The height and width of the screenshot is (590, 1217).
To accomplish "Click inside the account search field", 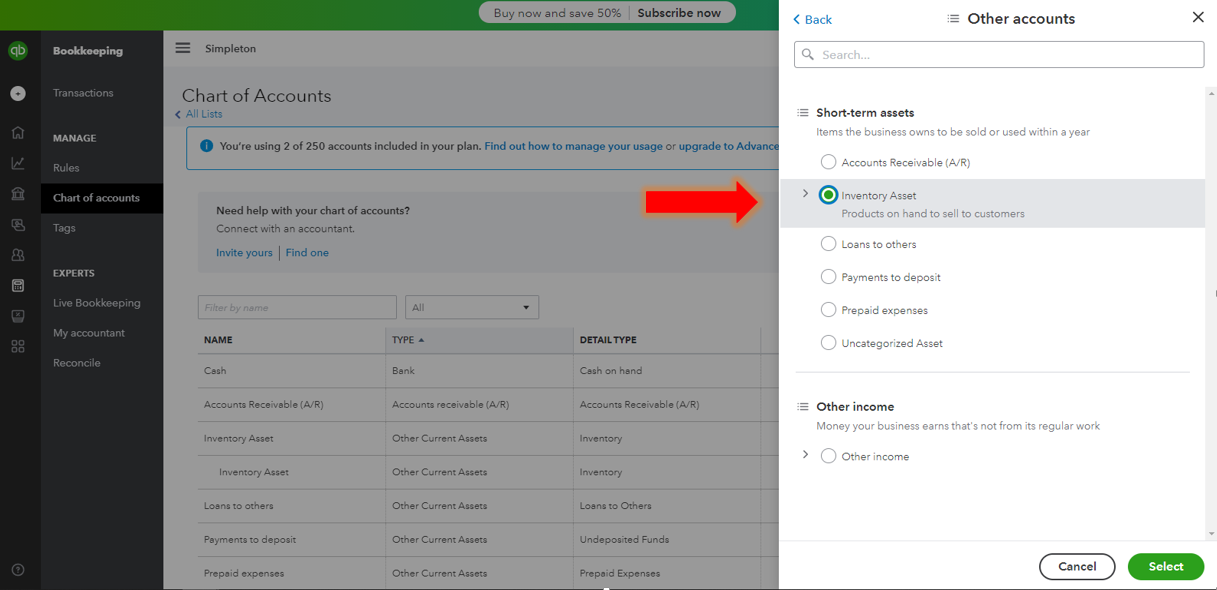I will coord(998,54).
